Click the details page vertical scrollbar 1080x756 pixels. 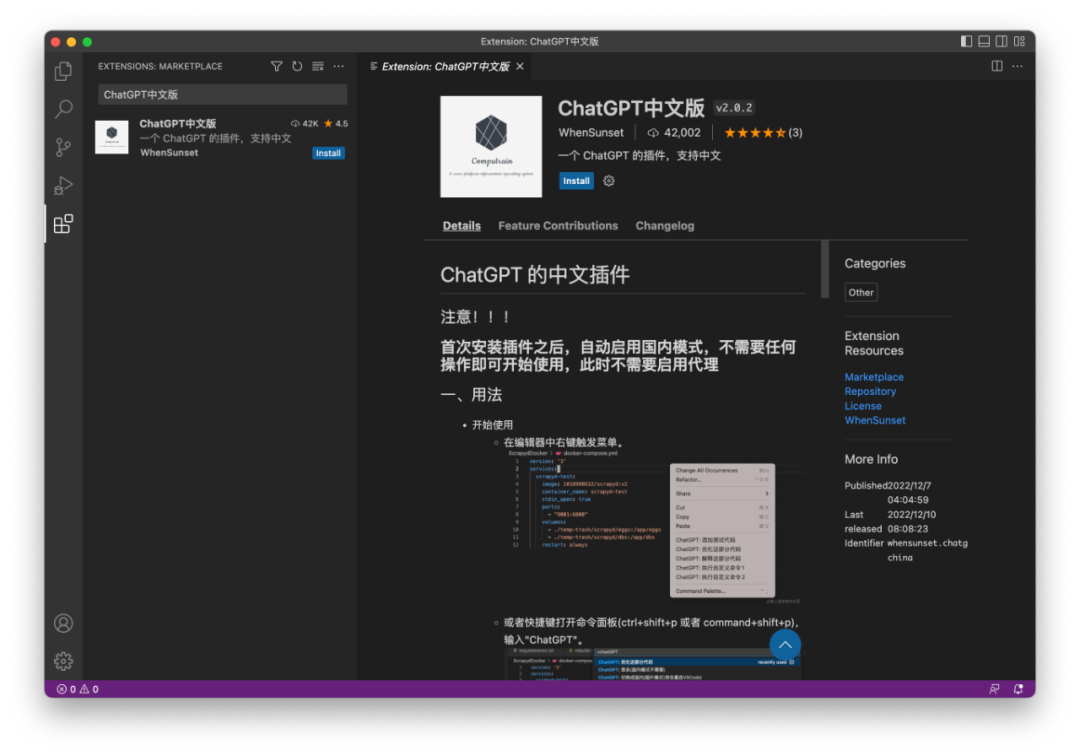coord(825,268)
